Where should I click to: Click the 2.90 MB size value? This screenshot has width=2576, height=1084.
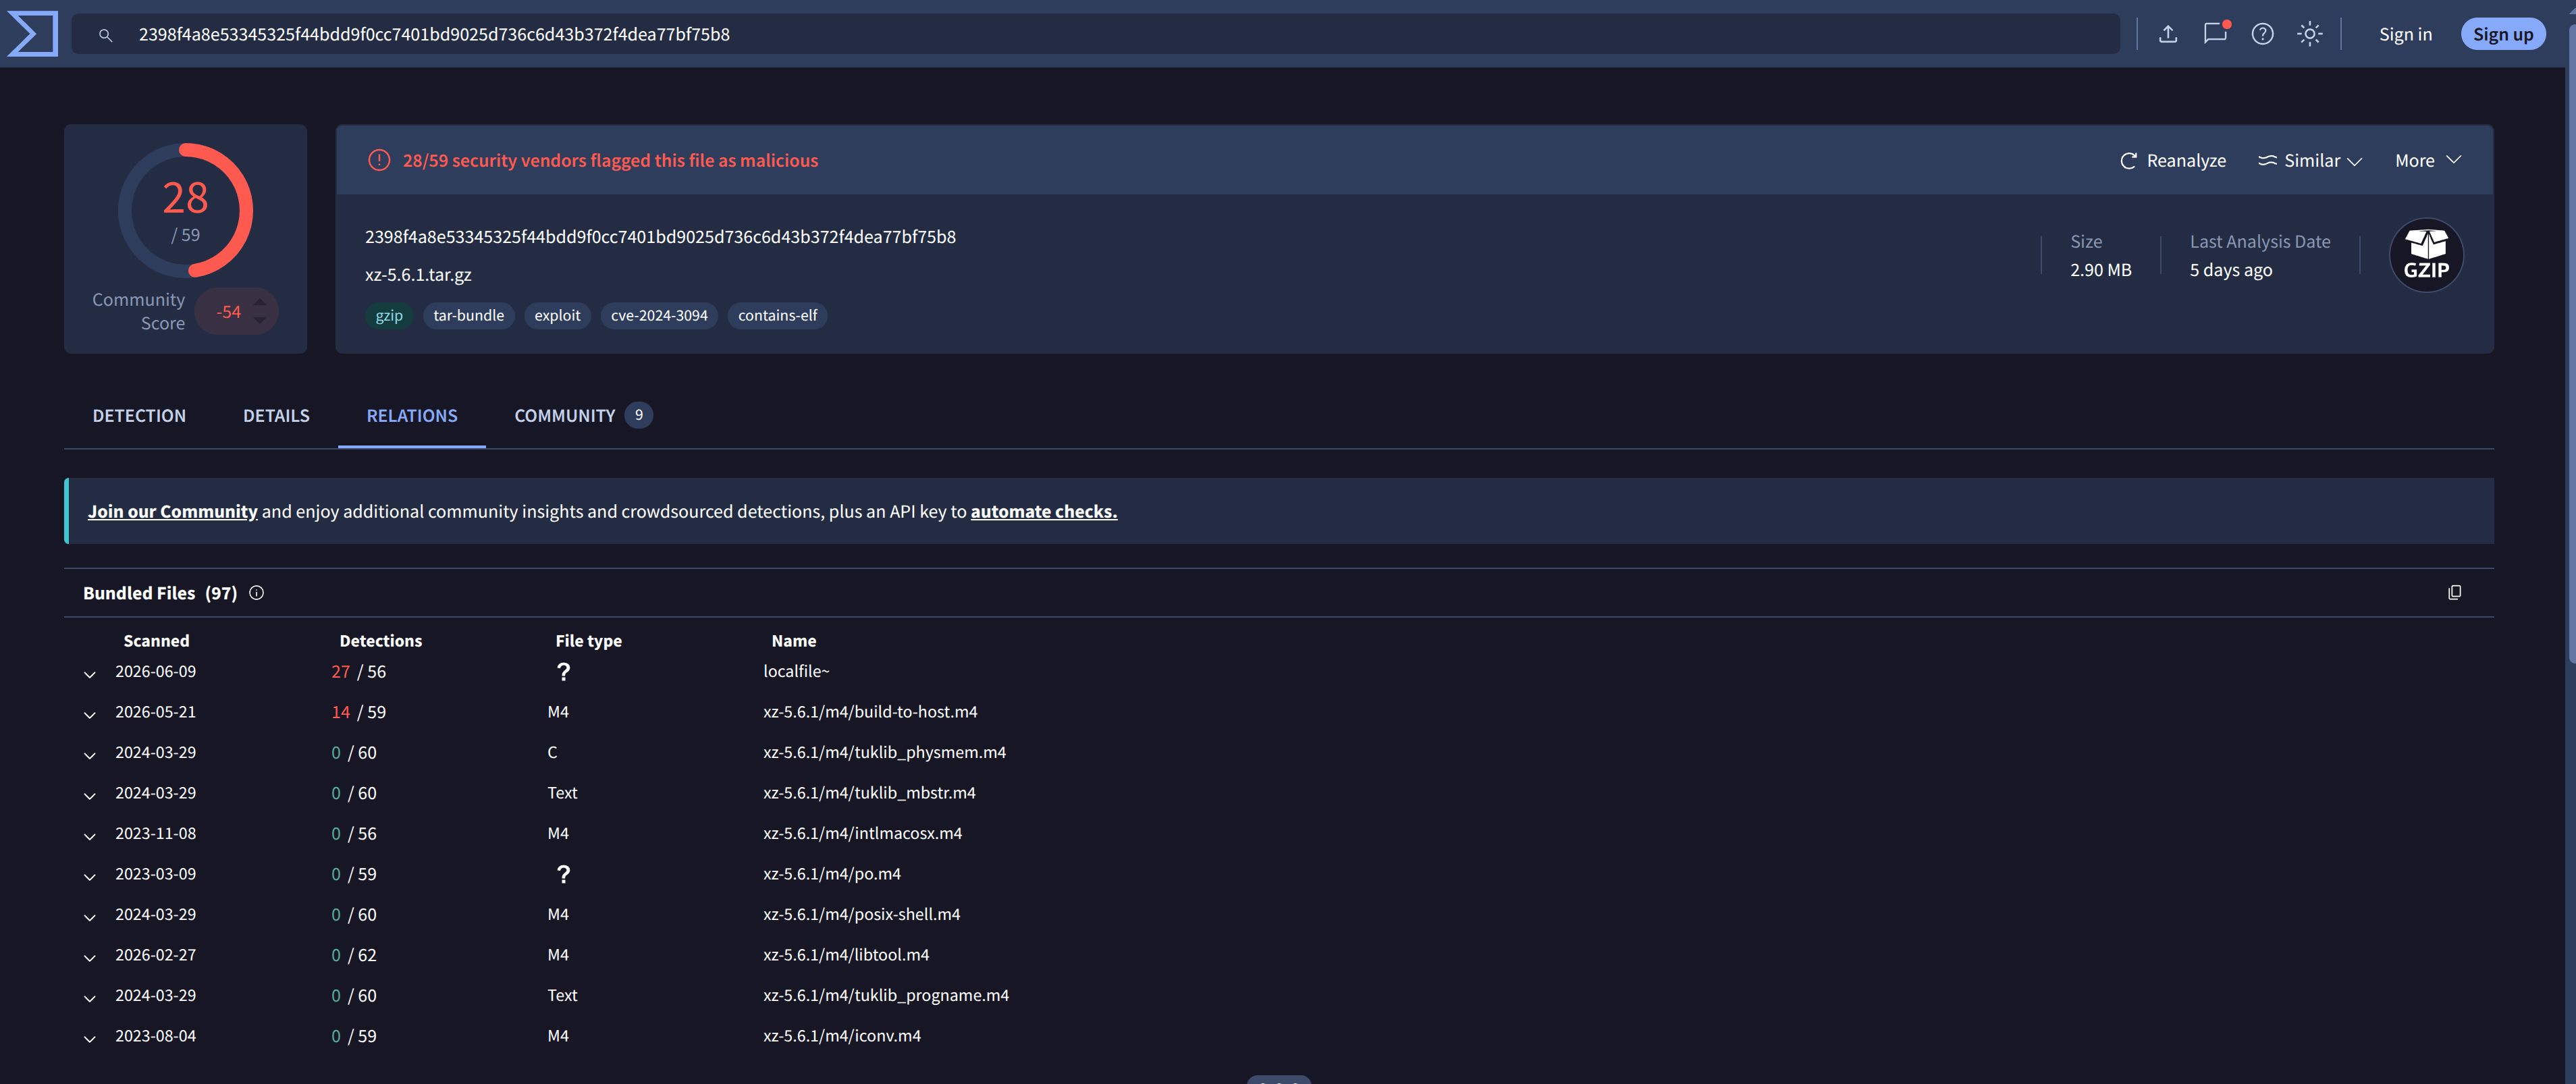(2100, 270)
